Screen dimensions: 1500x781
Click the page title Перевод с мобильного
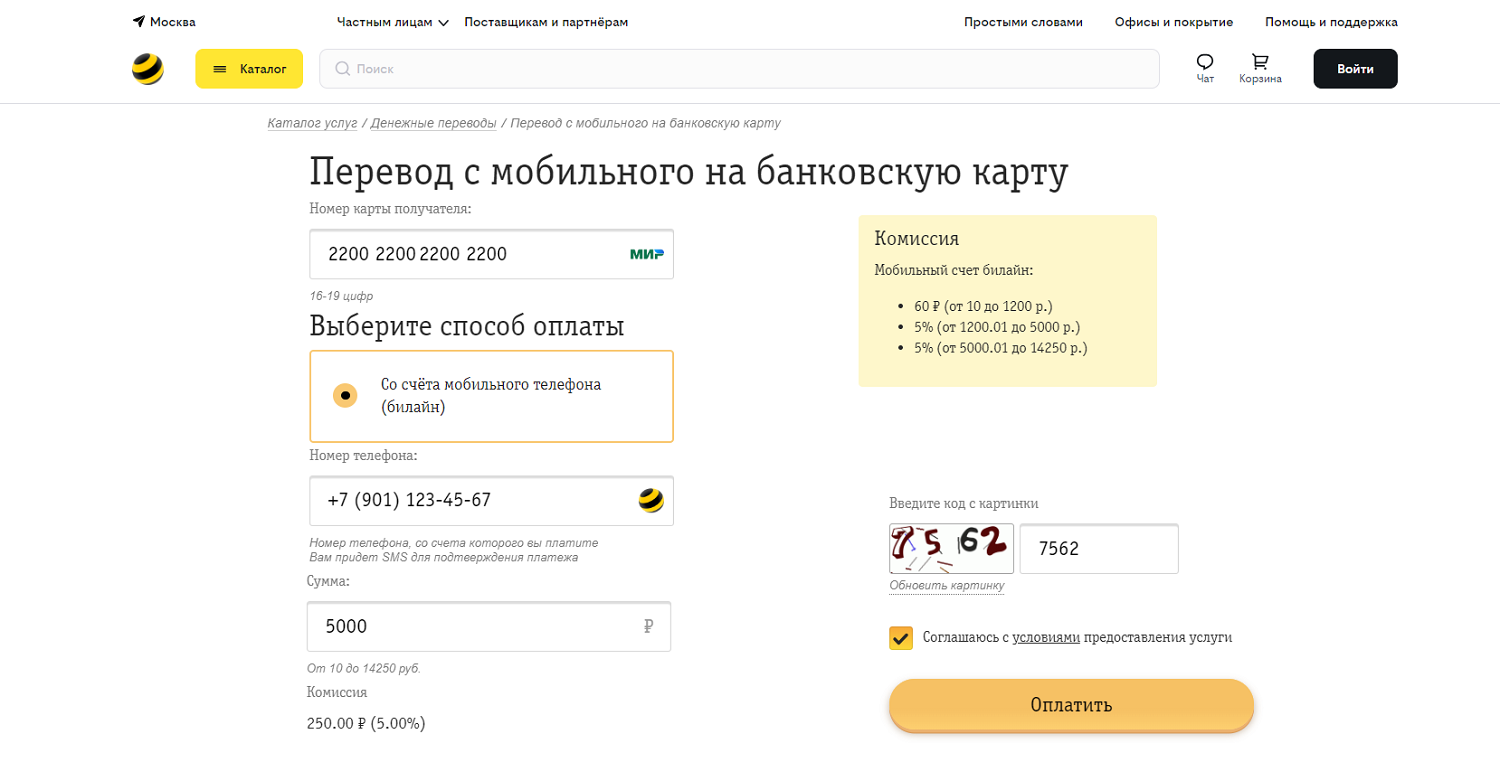pyautogui.click(x=689, y=171)
